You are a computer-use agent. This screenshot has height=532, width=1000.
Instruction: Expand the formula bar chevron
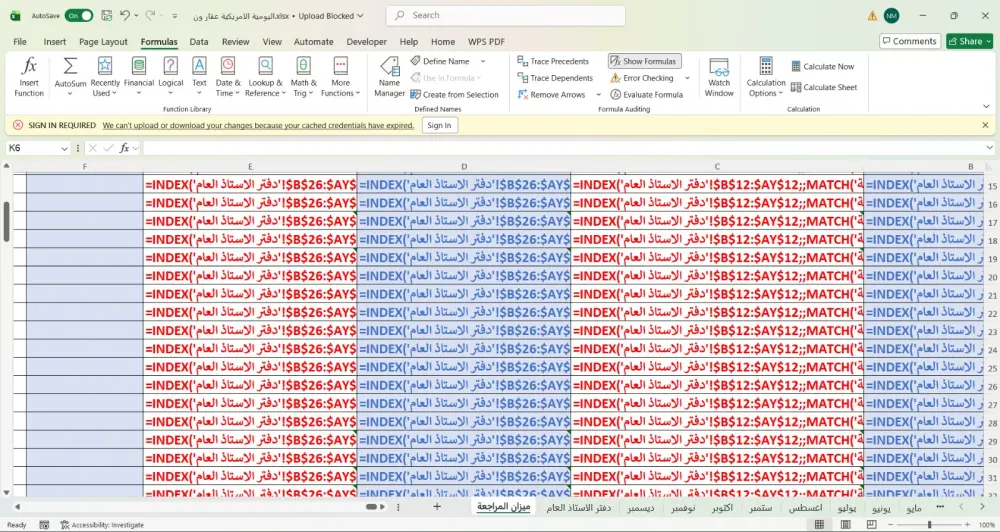pos(989,148)
